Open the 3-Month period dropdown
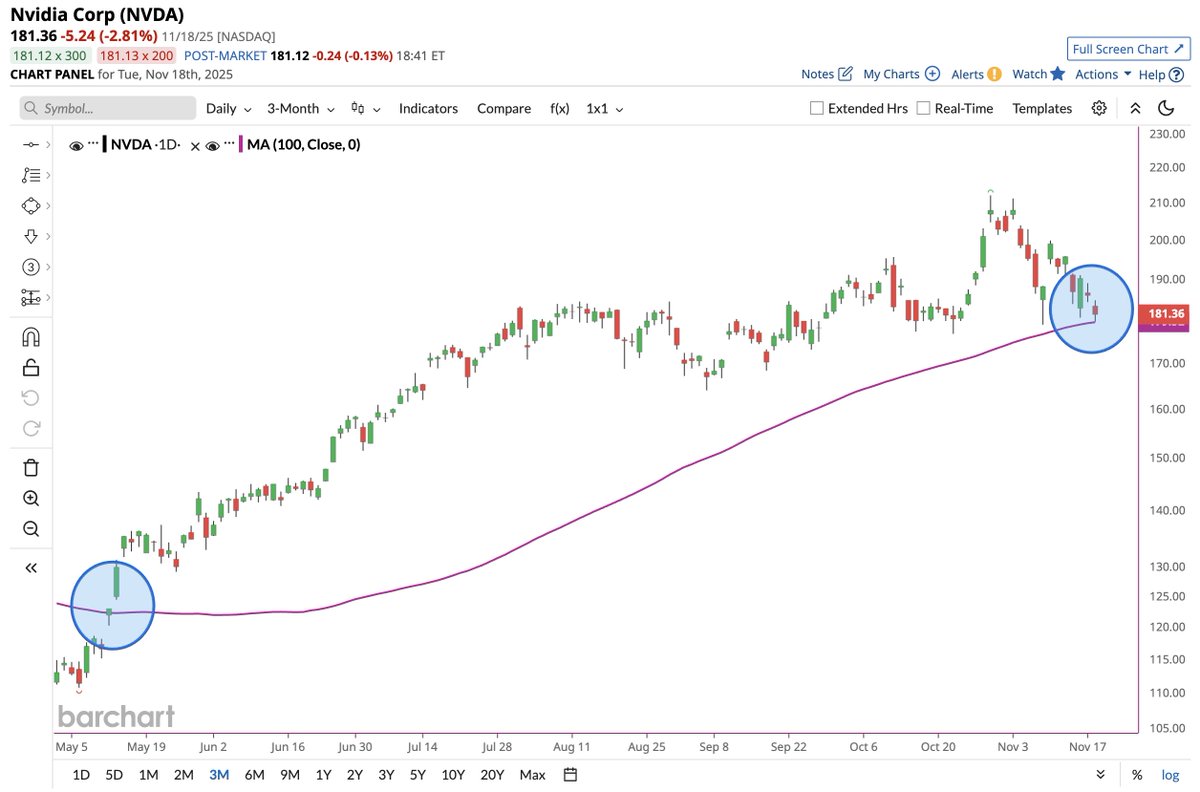Image resolution: width=1200 pixels, height=792 pixels. click(300, 108)
